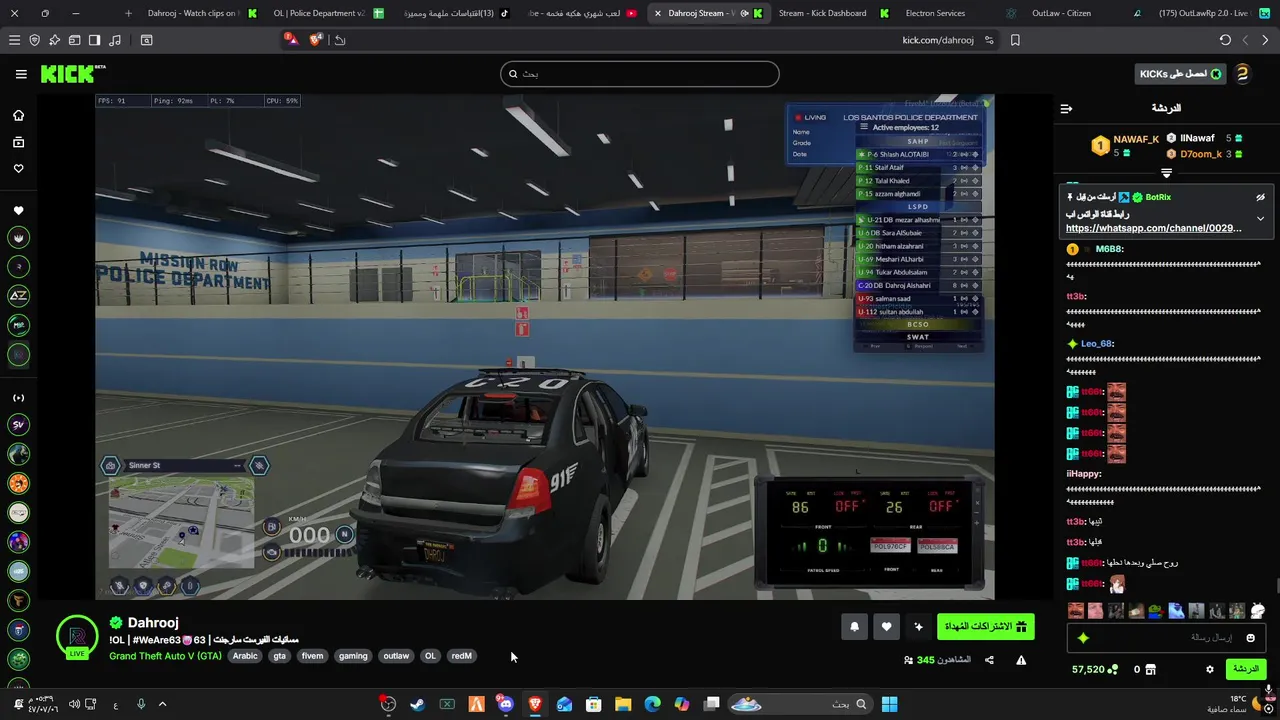
Task: Bookmark this page with the bookmark icon
Action: [1015, 40]
